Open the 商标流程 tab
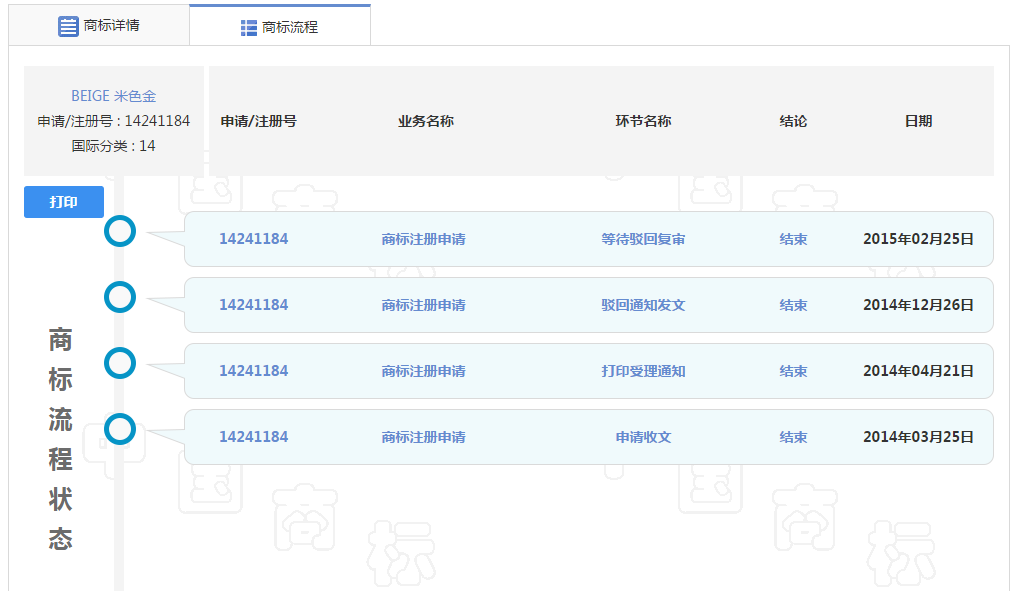This screenshot has width=1018, height=591. point(280,27)
